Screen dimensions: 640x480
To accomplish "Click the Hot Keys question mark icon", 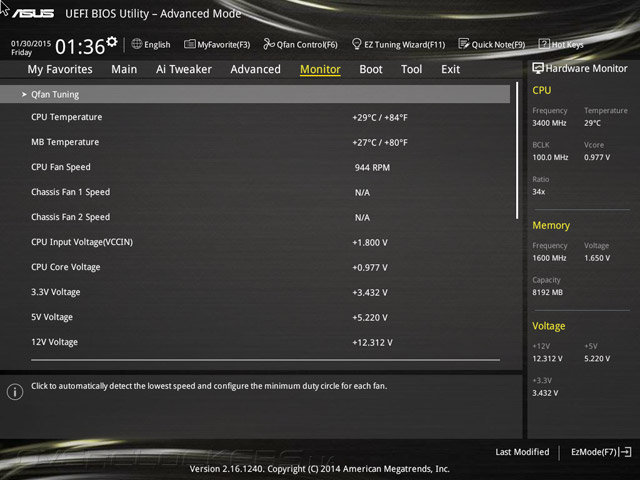I will coord(544,44).
